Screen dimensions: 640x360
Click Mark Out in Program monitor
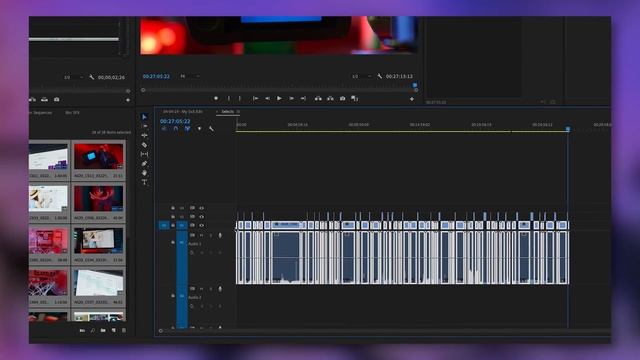point(240,98)
